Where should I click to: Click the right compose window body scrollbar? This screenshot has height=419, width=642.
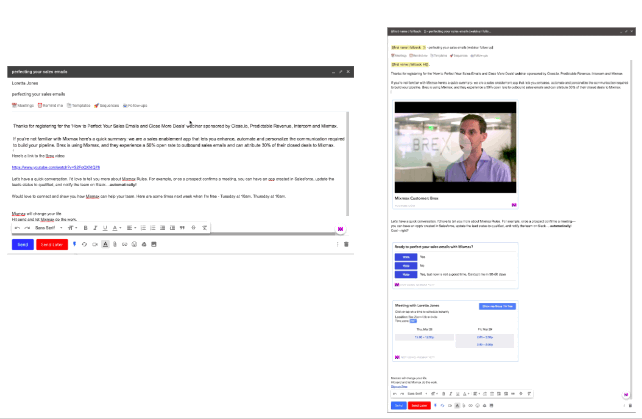coord(631,229)
